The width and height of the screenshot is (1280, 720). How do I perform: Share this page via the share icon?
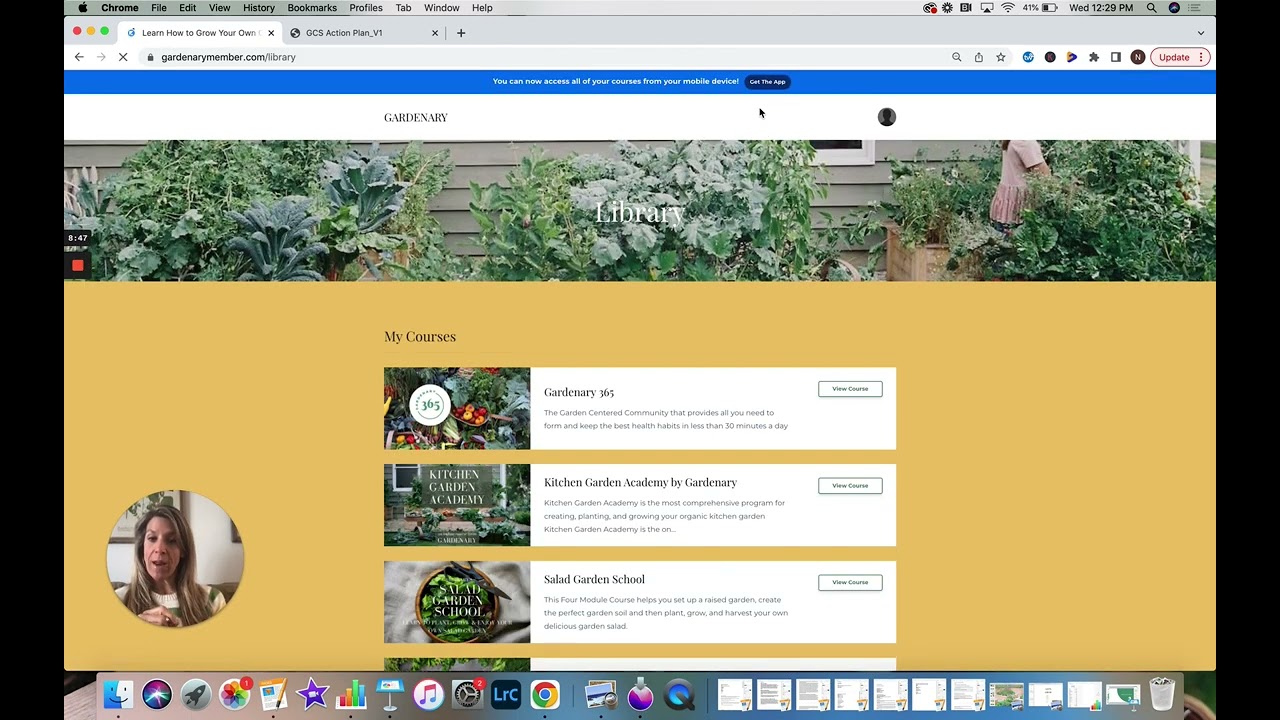[978, 57]
